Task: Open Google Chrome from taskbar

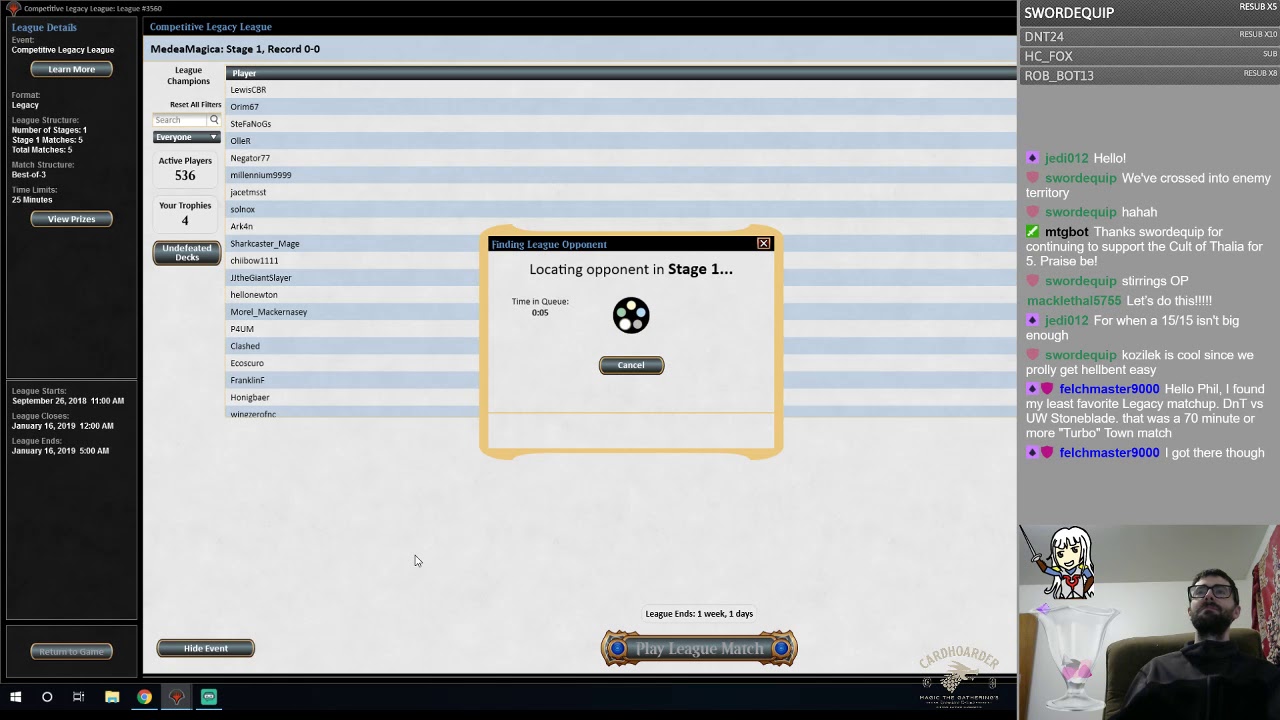Action: (144, 697)
